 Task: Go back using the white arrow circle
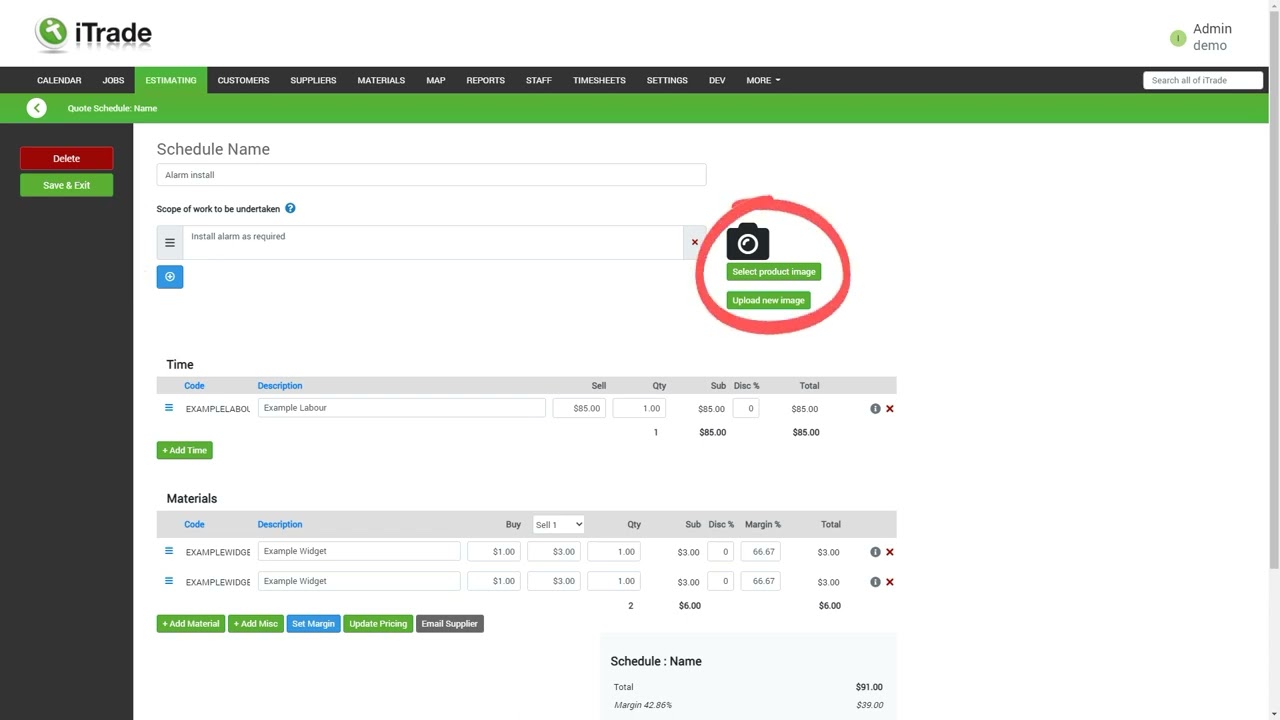(x=37, y=108)
